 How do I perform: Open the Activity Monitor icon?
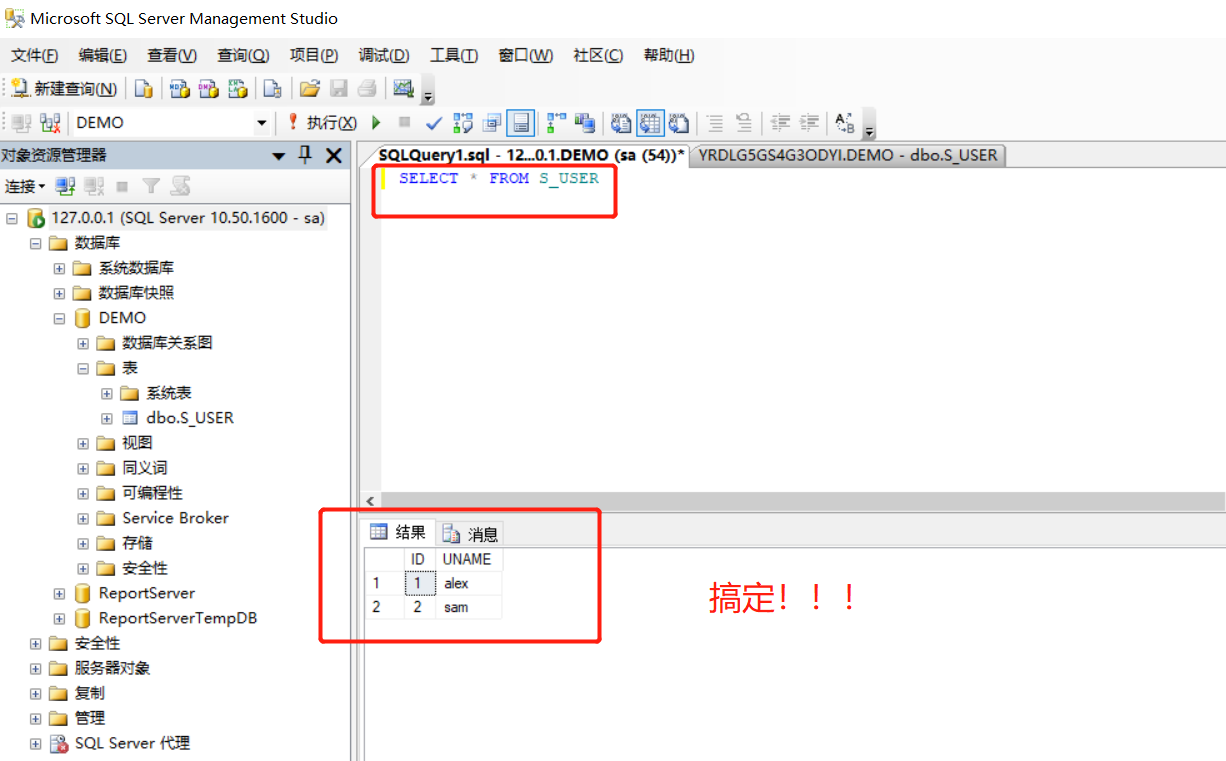[403, 88]
